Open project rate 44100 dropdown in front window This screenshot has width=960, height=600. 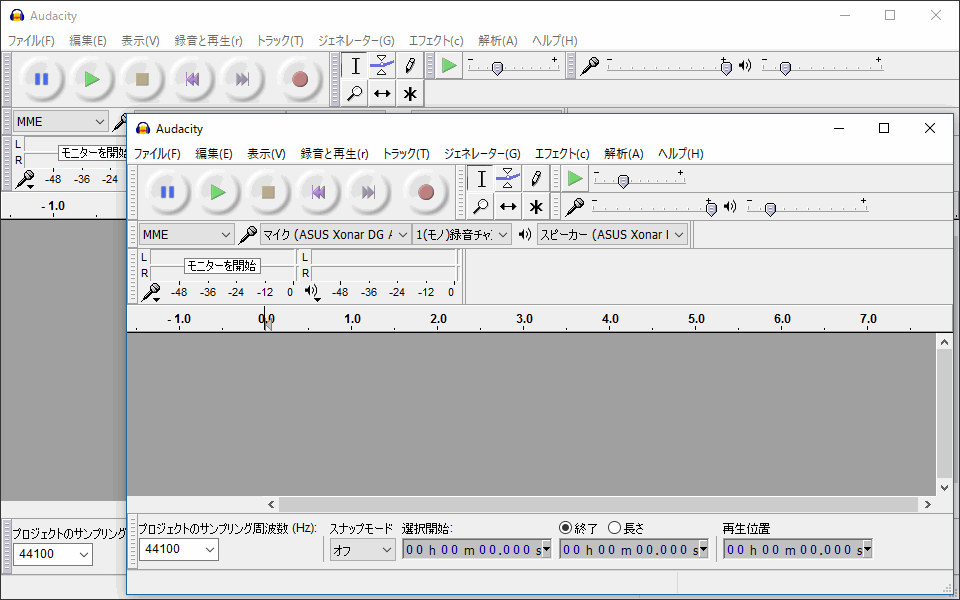click(178, 549)
